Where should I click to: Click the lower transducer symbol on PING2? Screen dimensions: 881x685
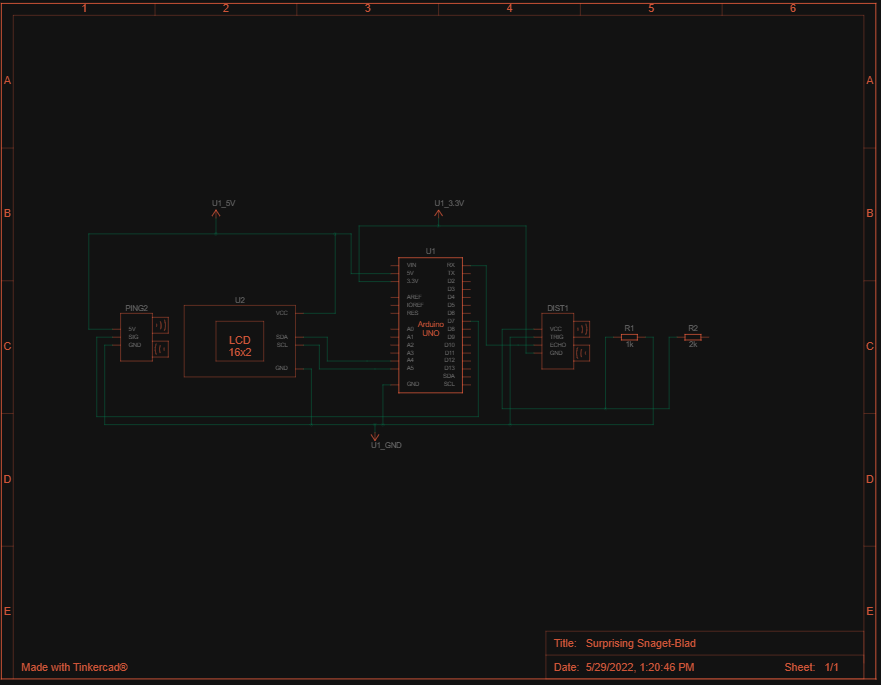(160, 349)
